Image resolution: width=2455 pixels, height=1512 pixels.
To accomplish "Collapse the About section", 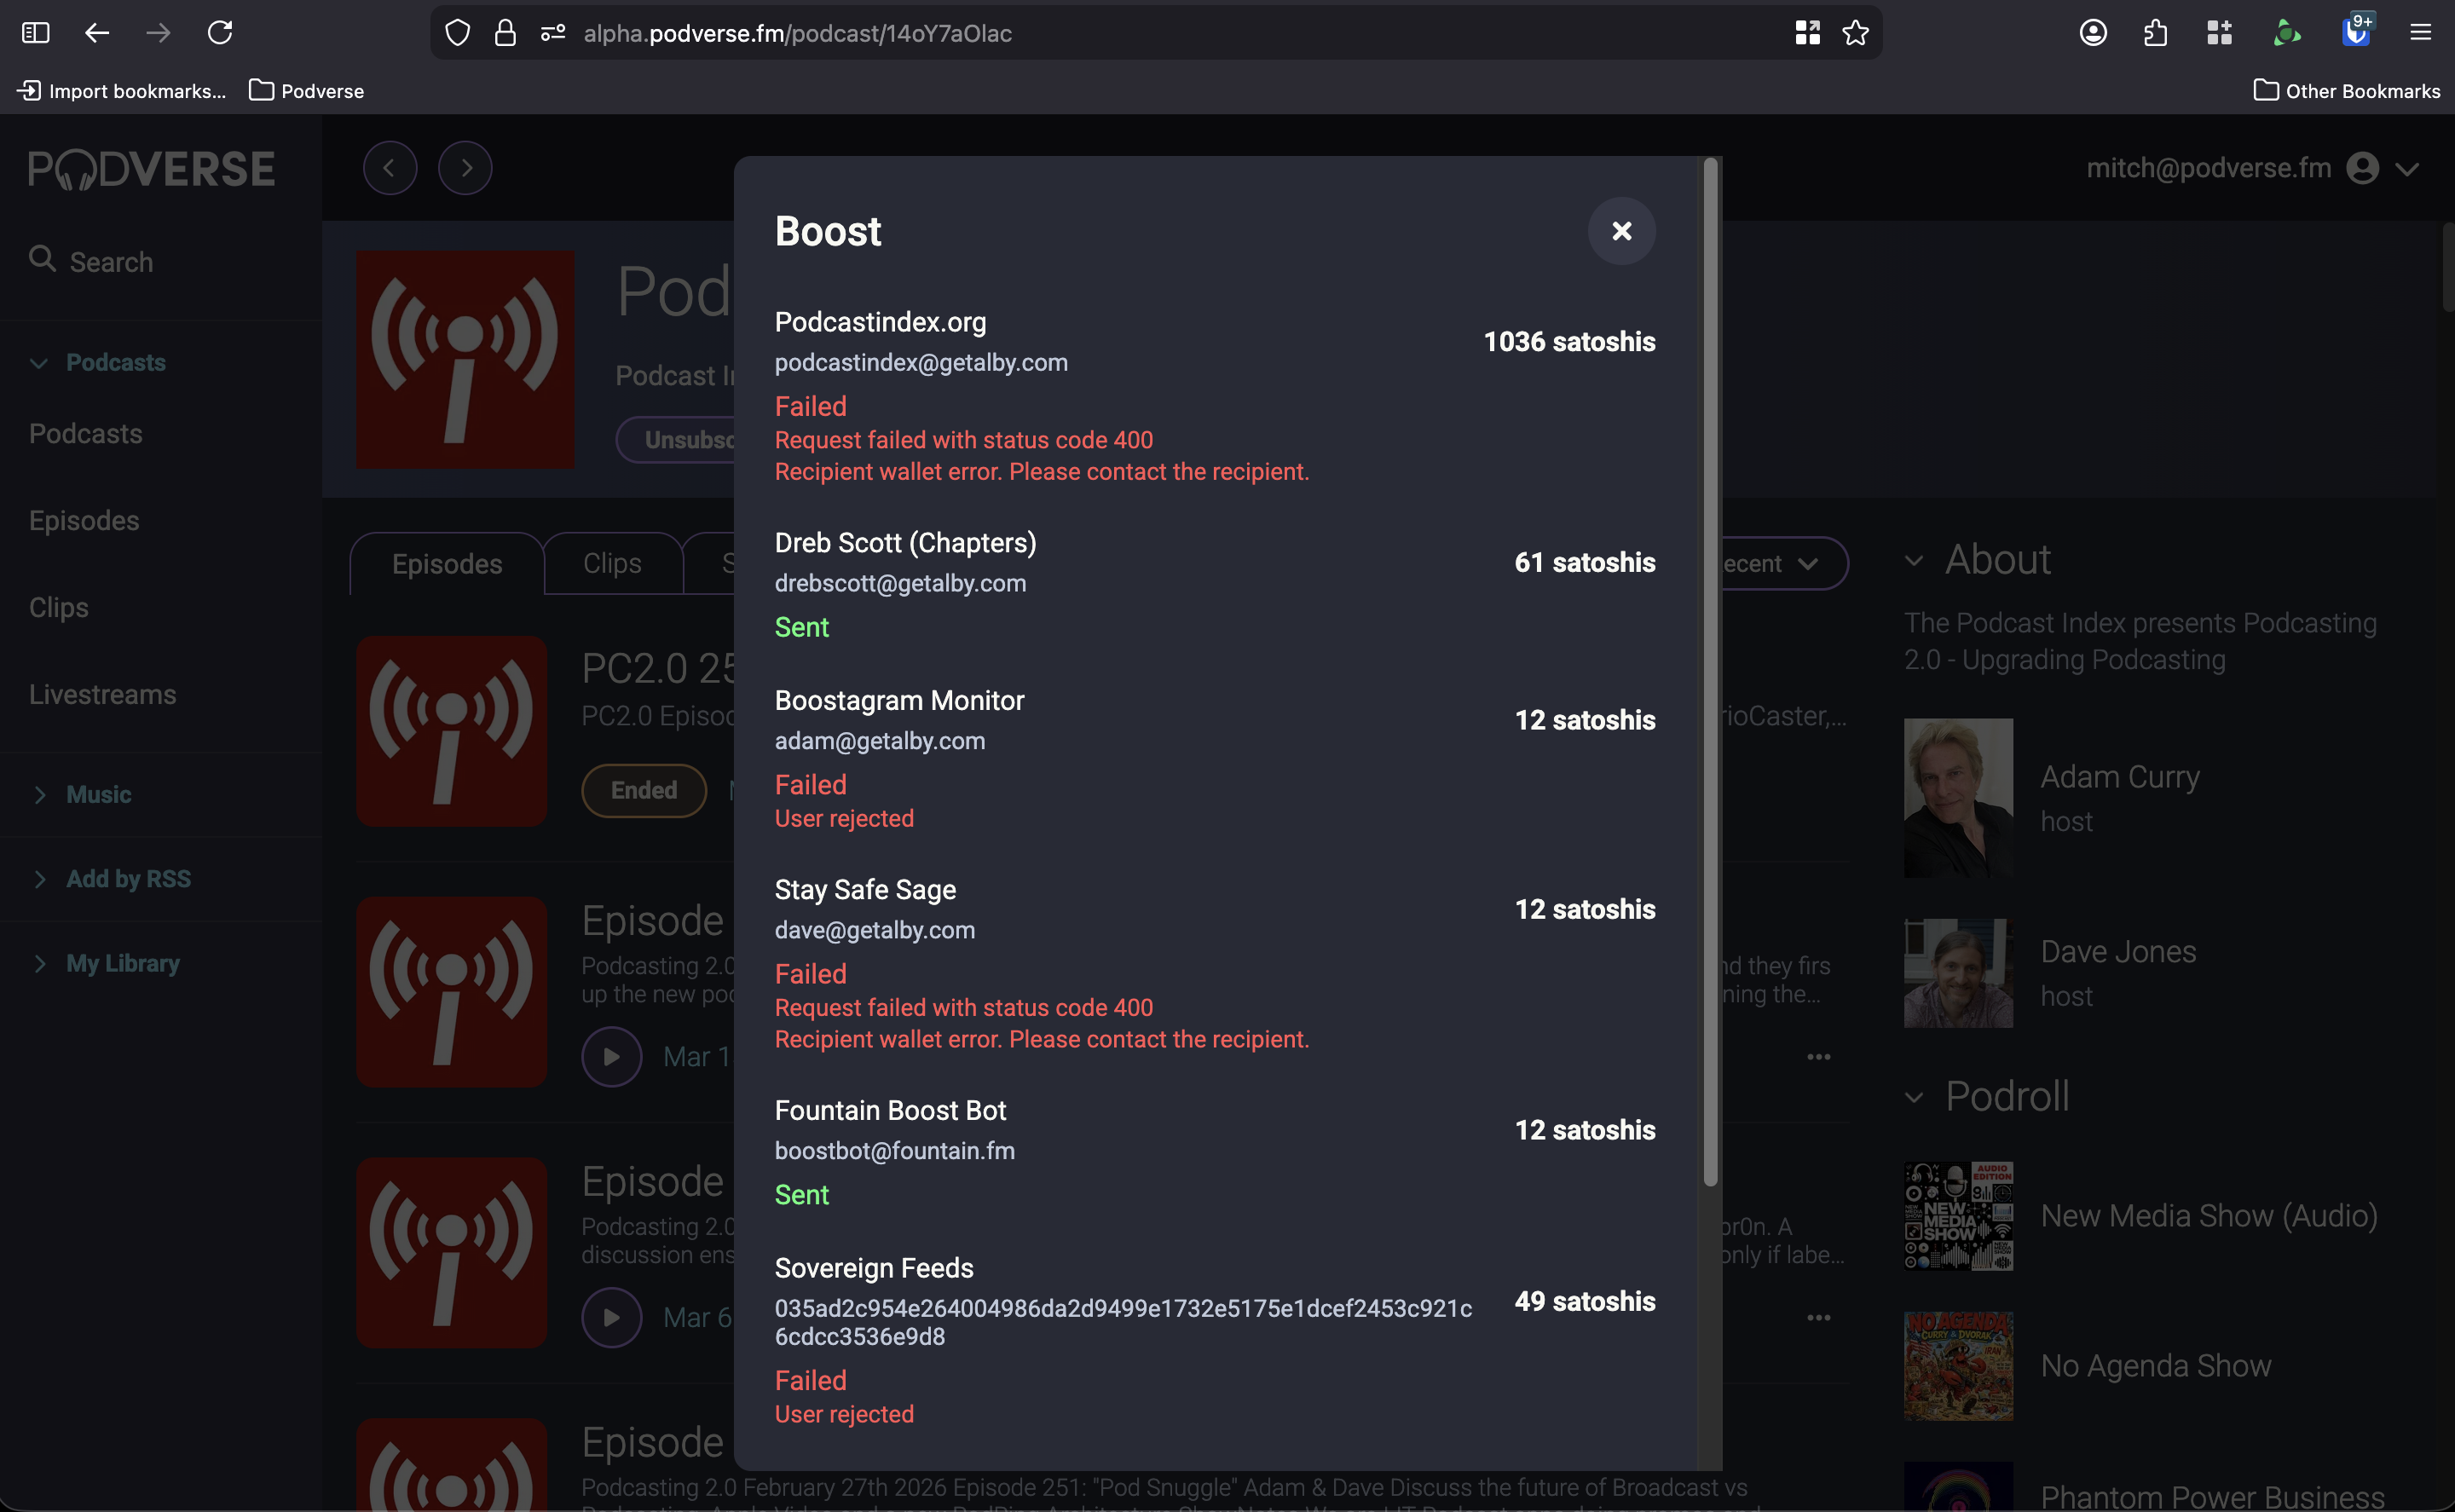I will pos(1913,561).
